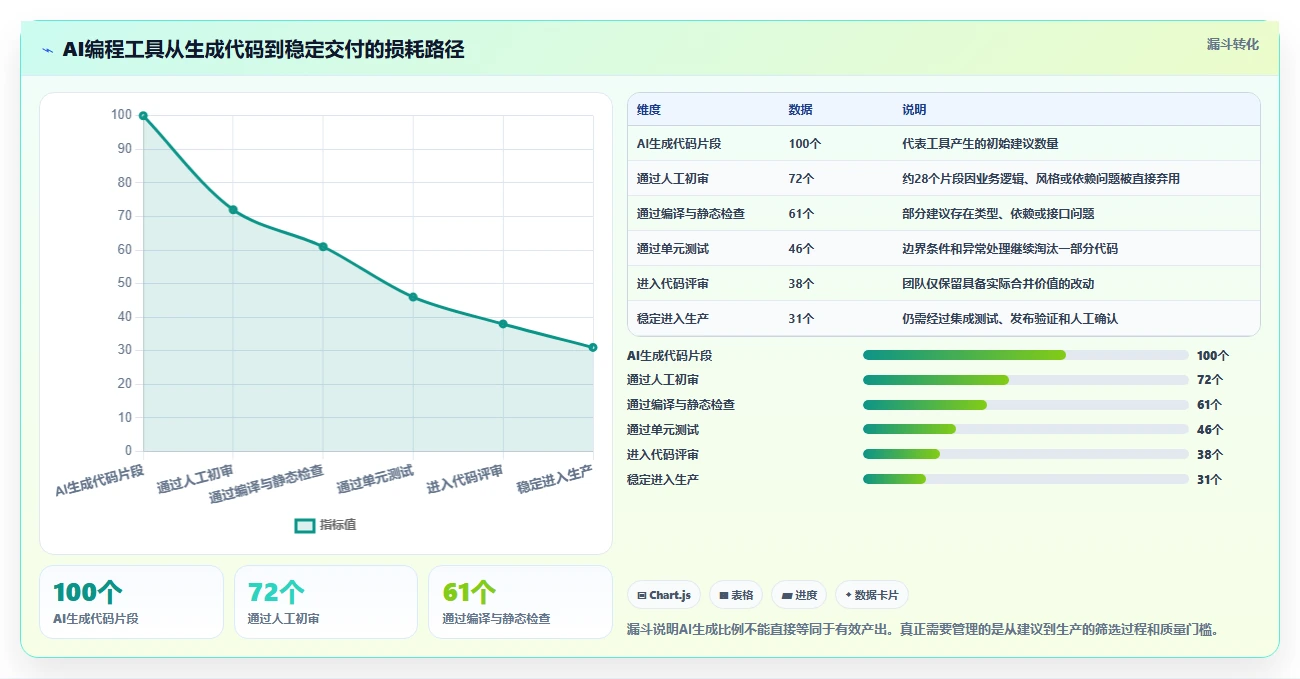Open the 61个 通过编译与静态检查 stat card
Viewport: 1300px width, 679px height.
520,602
